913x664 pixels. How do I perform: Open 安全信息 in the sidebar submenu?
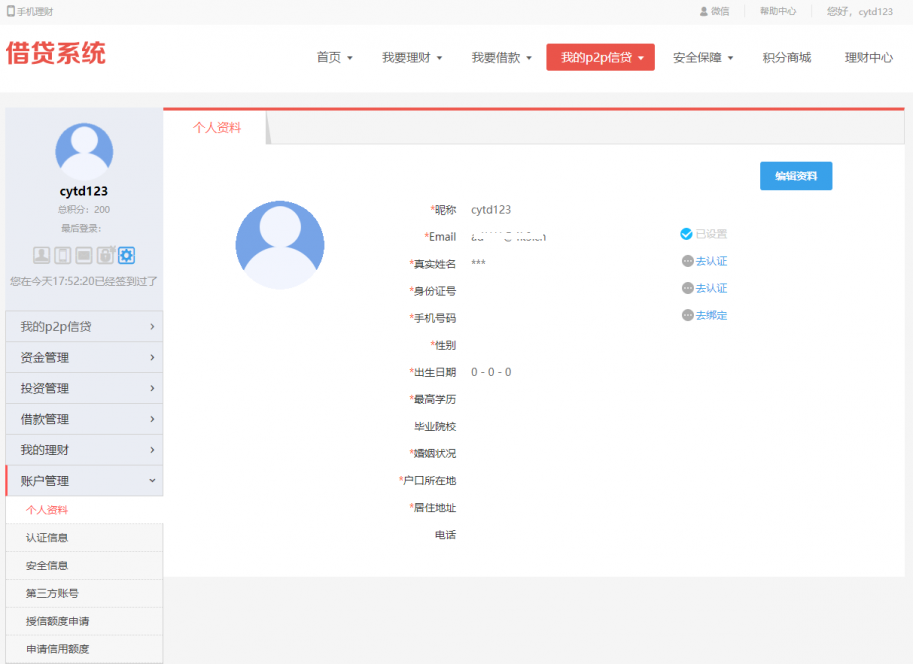(47, 566)
